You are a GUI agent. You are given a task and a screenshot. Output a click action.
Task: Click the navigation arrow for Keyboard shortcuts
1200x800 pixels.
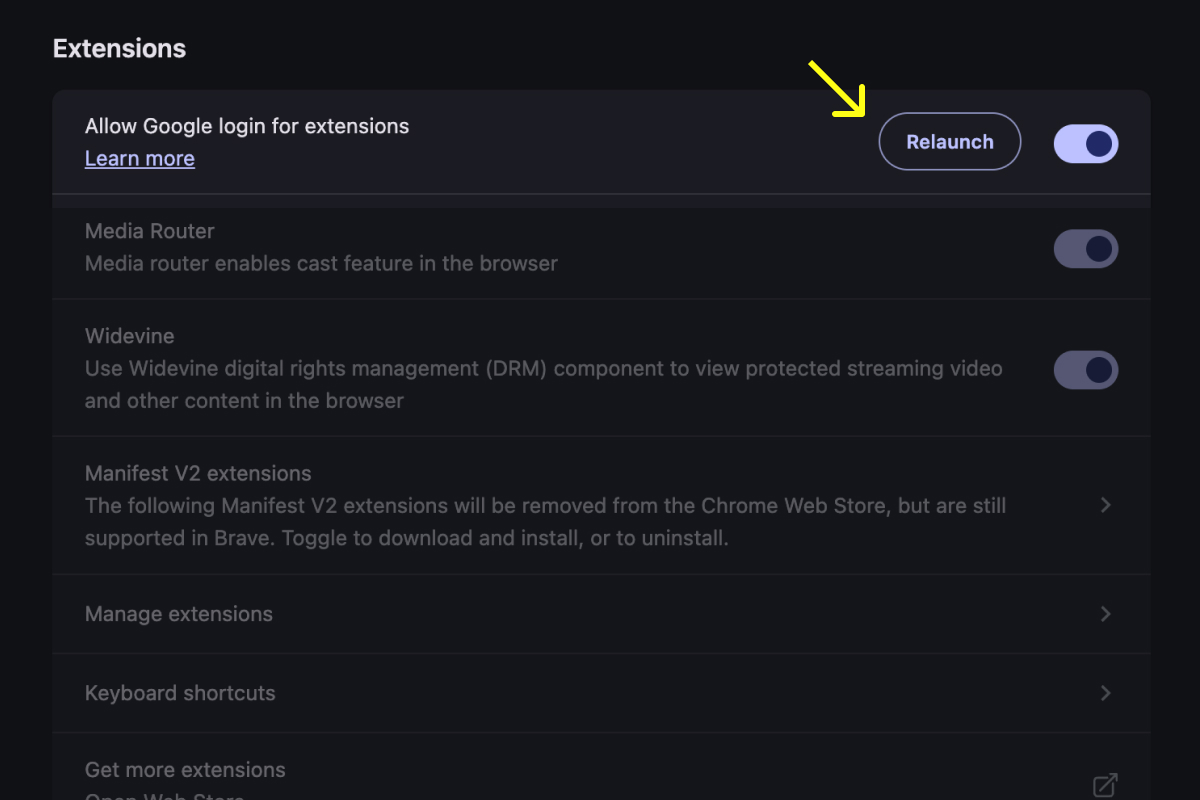click(x=1105, y=692)
